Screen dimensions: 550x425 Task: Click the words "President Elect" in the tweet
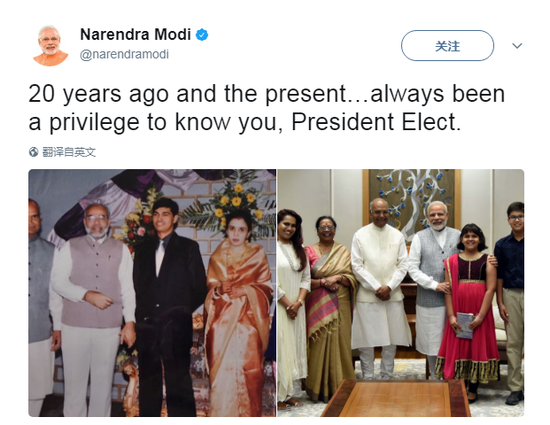pos(374,122)
